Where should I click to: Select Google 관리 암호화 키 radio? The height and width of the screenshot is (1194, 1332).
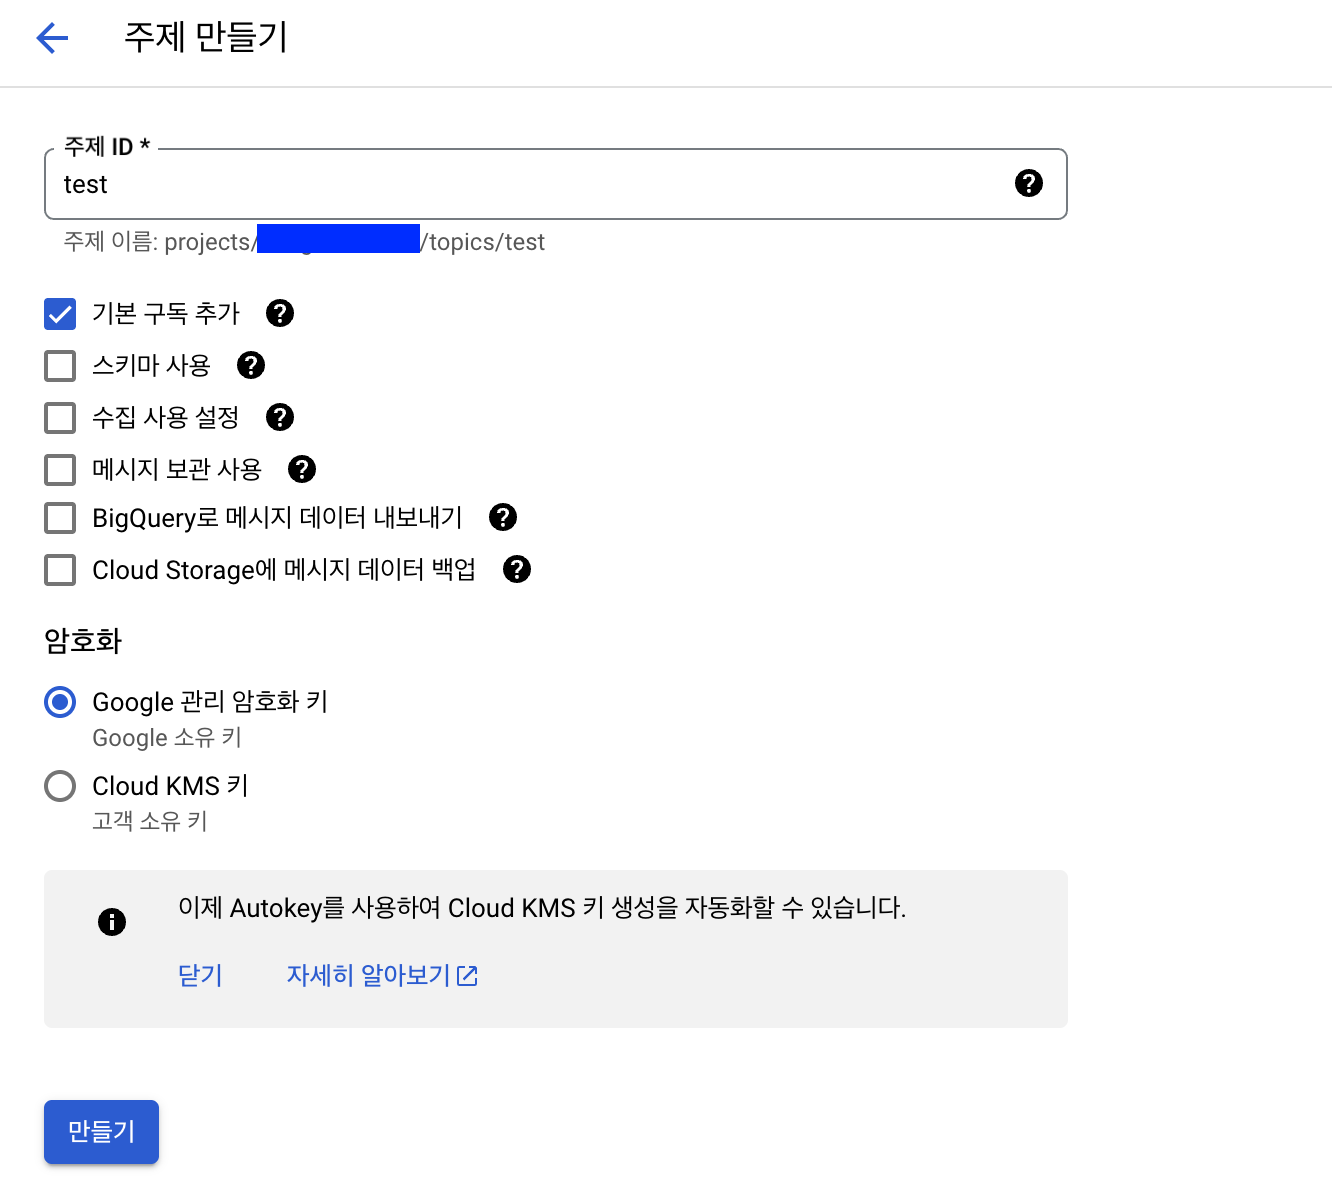pyautogui.click(x=60, y=702)
